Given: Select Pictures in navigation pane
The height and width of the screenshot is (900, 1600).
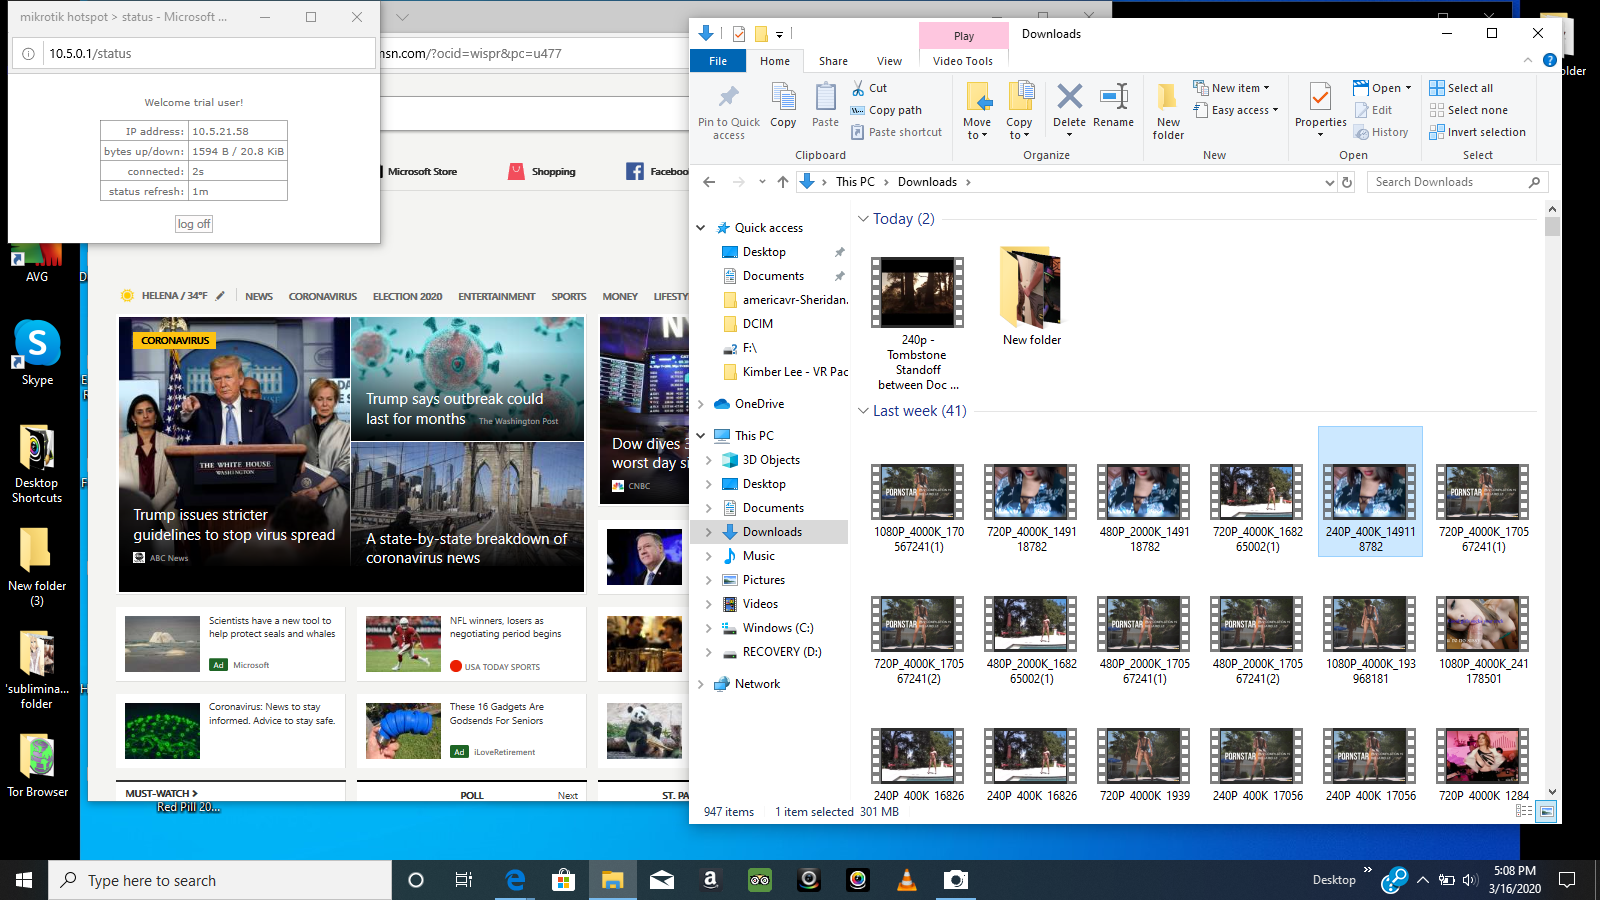Looking at the screenshot, I should coord(764,580).
